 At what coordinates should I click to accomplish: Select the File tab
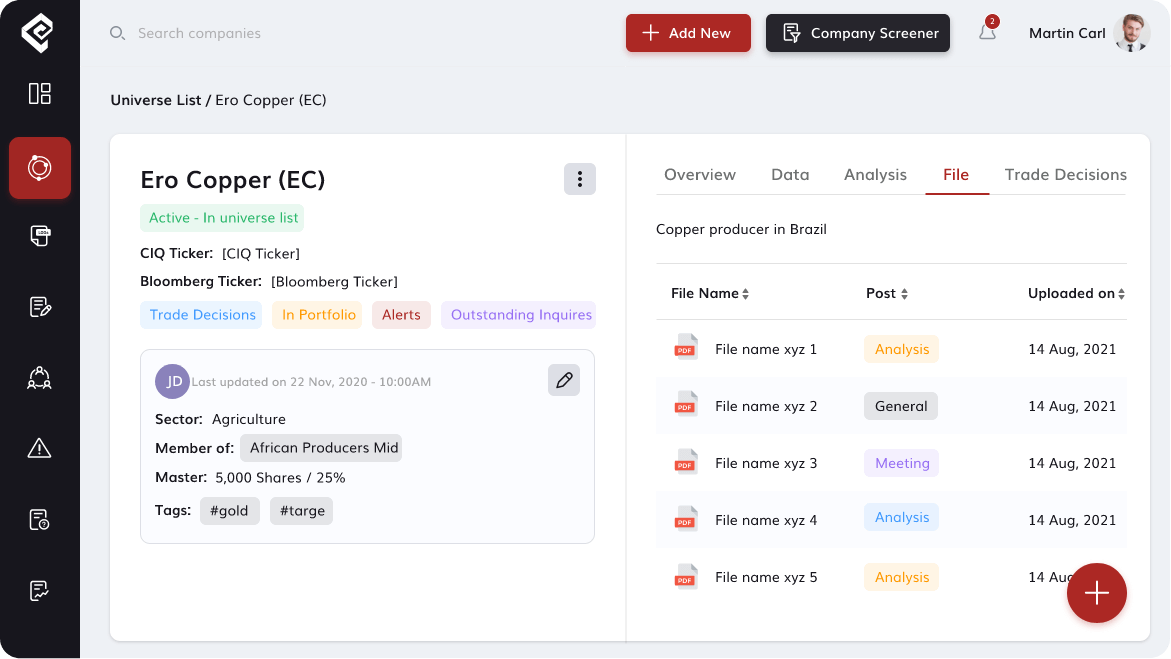956,175
